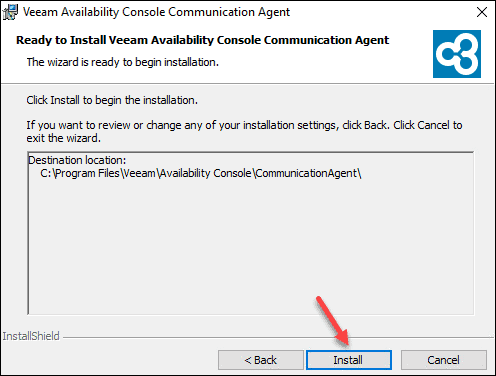
Task: Start installation with the Install button
Action: point(349,360)
